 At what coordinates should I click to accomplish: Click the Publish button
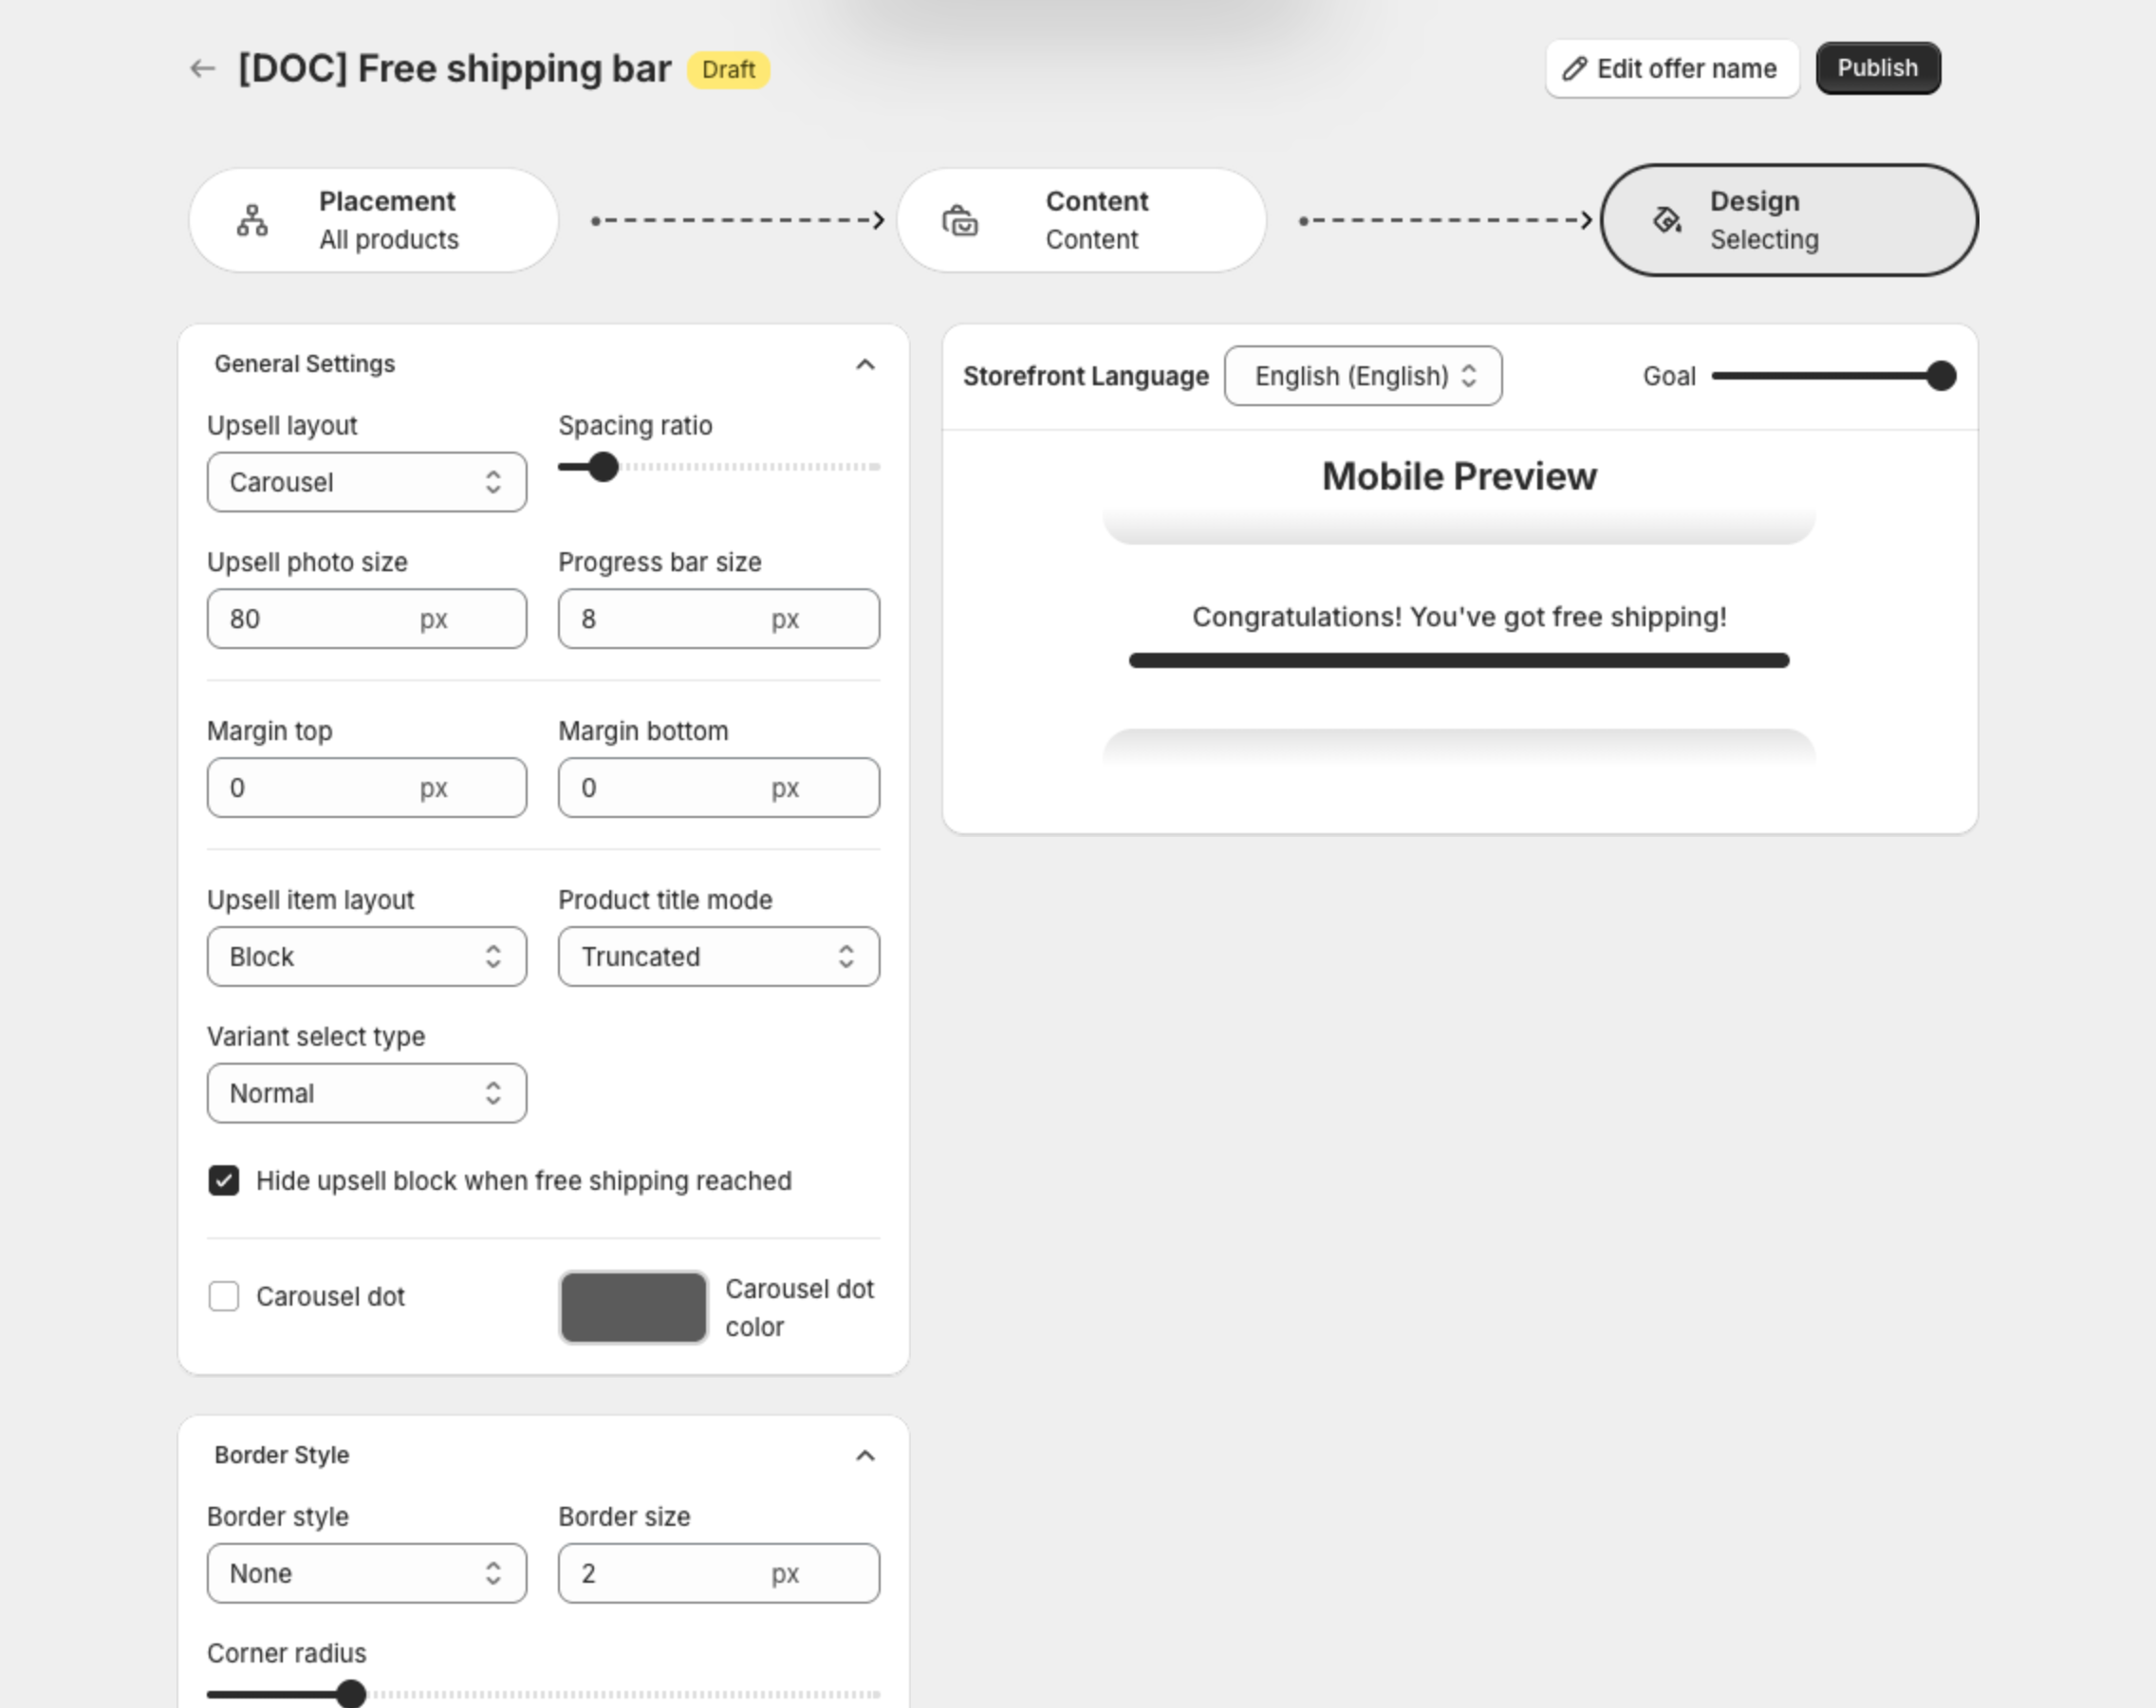coord(1878,68)
